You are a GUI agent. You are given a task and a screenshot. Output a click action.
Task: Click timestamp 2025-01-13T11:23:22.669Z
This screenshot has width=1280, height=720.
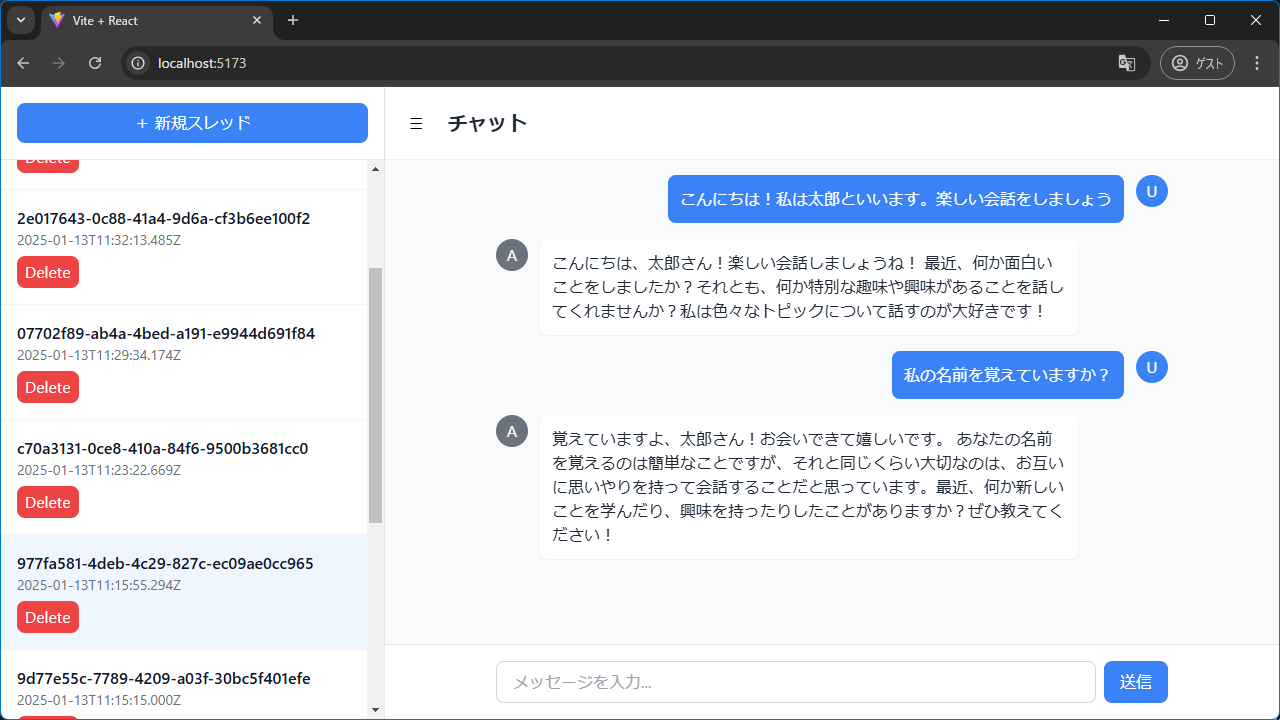(x=99, y=470)
